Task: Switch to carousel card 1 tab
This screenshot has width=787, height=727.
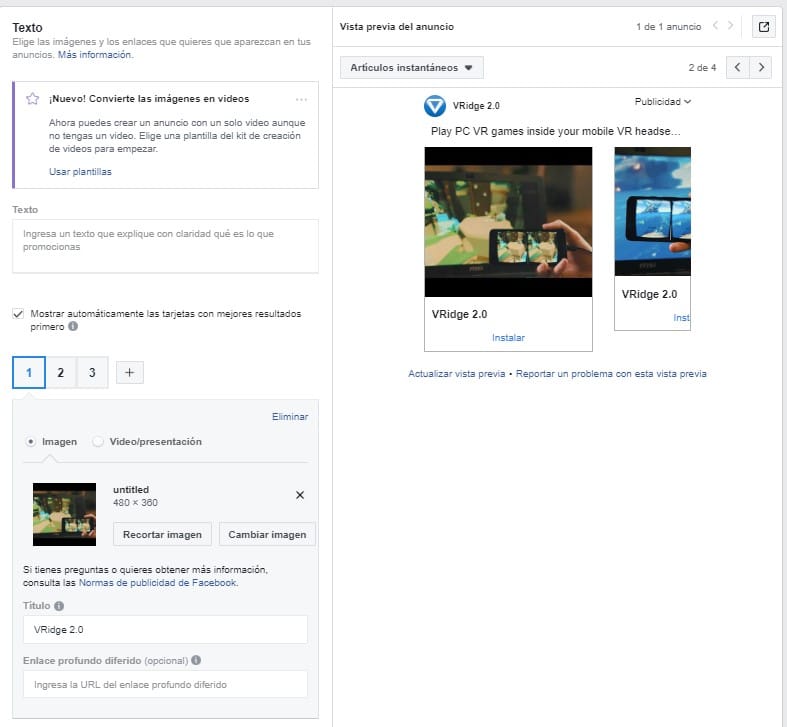Action: [29, 373]
